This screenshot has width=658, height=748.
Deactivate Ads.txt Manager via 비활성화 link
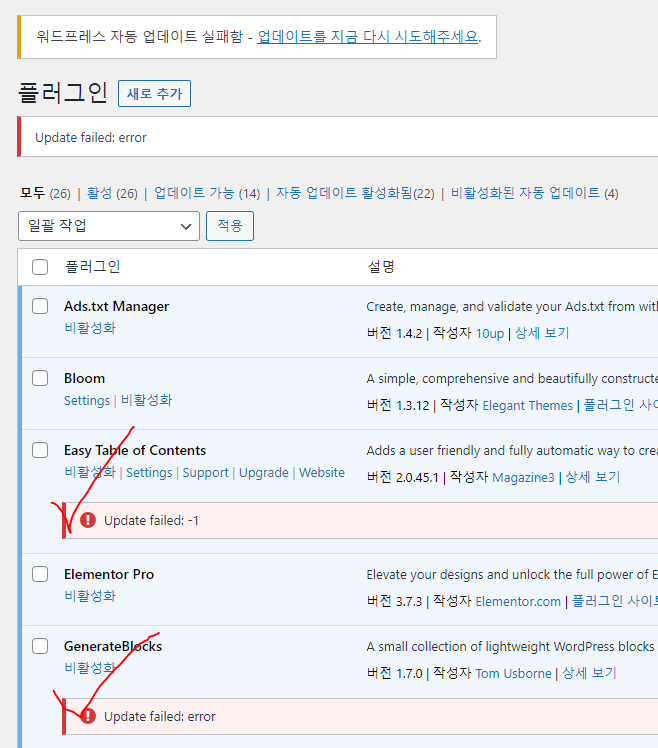point(90,328)
